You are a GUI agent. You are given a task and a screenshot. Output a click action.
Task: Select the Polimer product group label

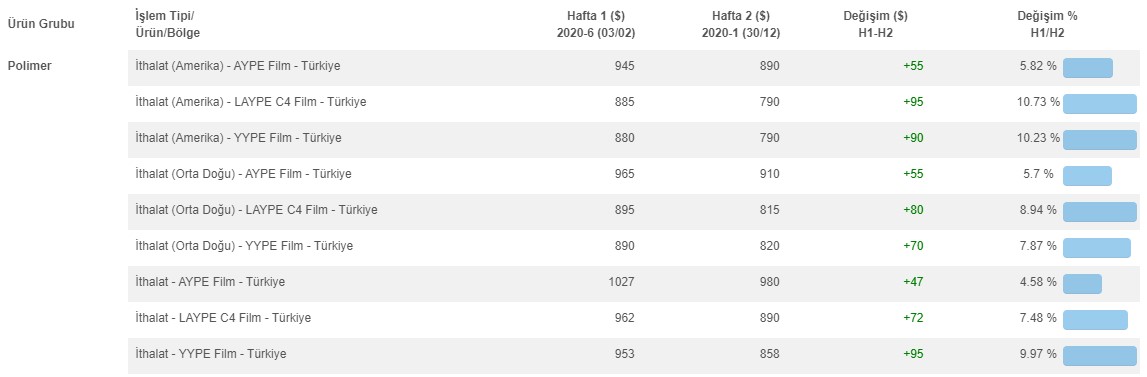tap(29, 66)
